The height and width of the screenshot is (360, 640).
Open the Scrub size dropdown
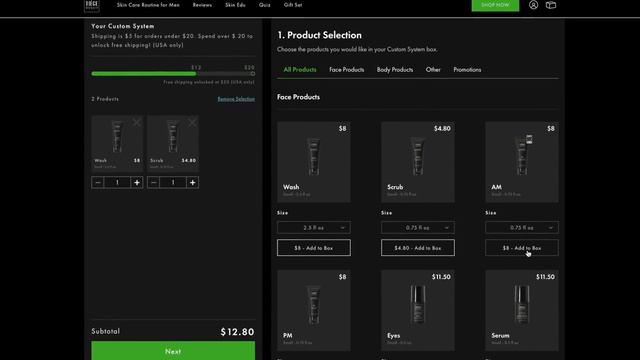[x=418, y=227]
